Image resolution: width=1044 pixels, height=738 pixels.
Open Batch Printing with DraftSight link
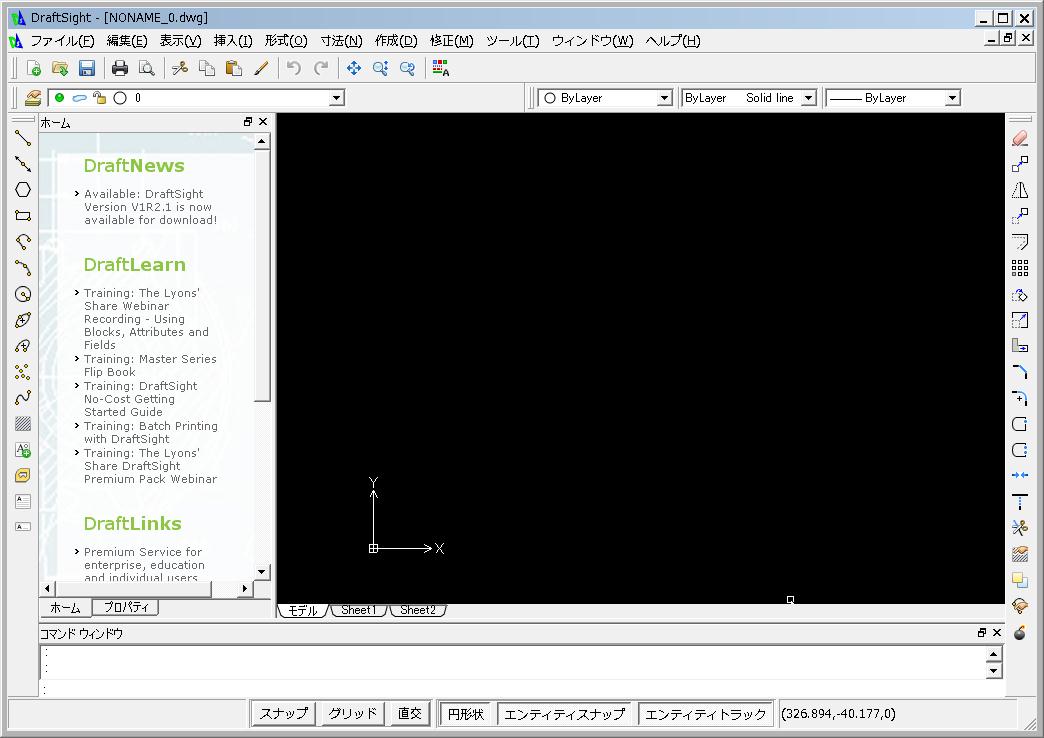(150, 432)
